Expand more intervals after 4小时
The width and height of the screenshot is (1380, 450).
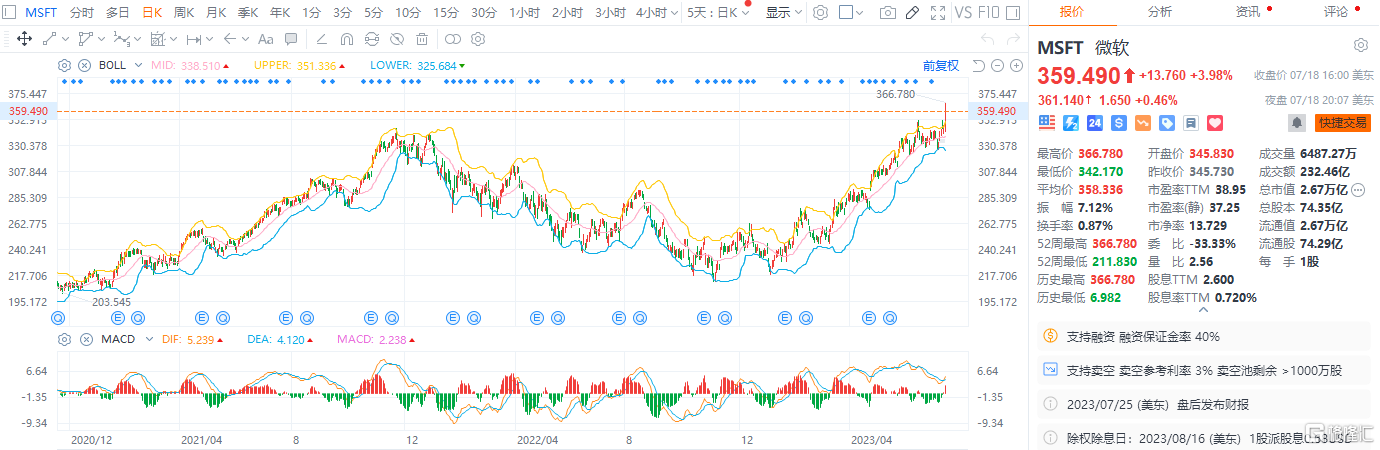[x=672, y=13]
